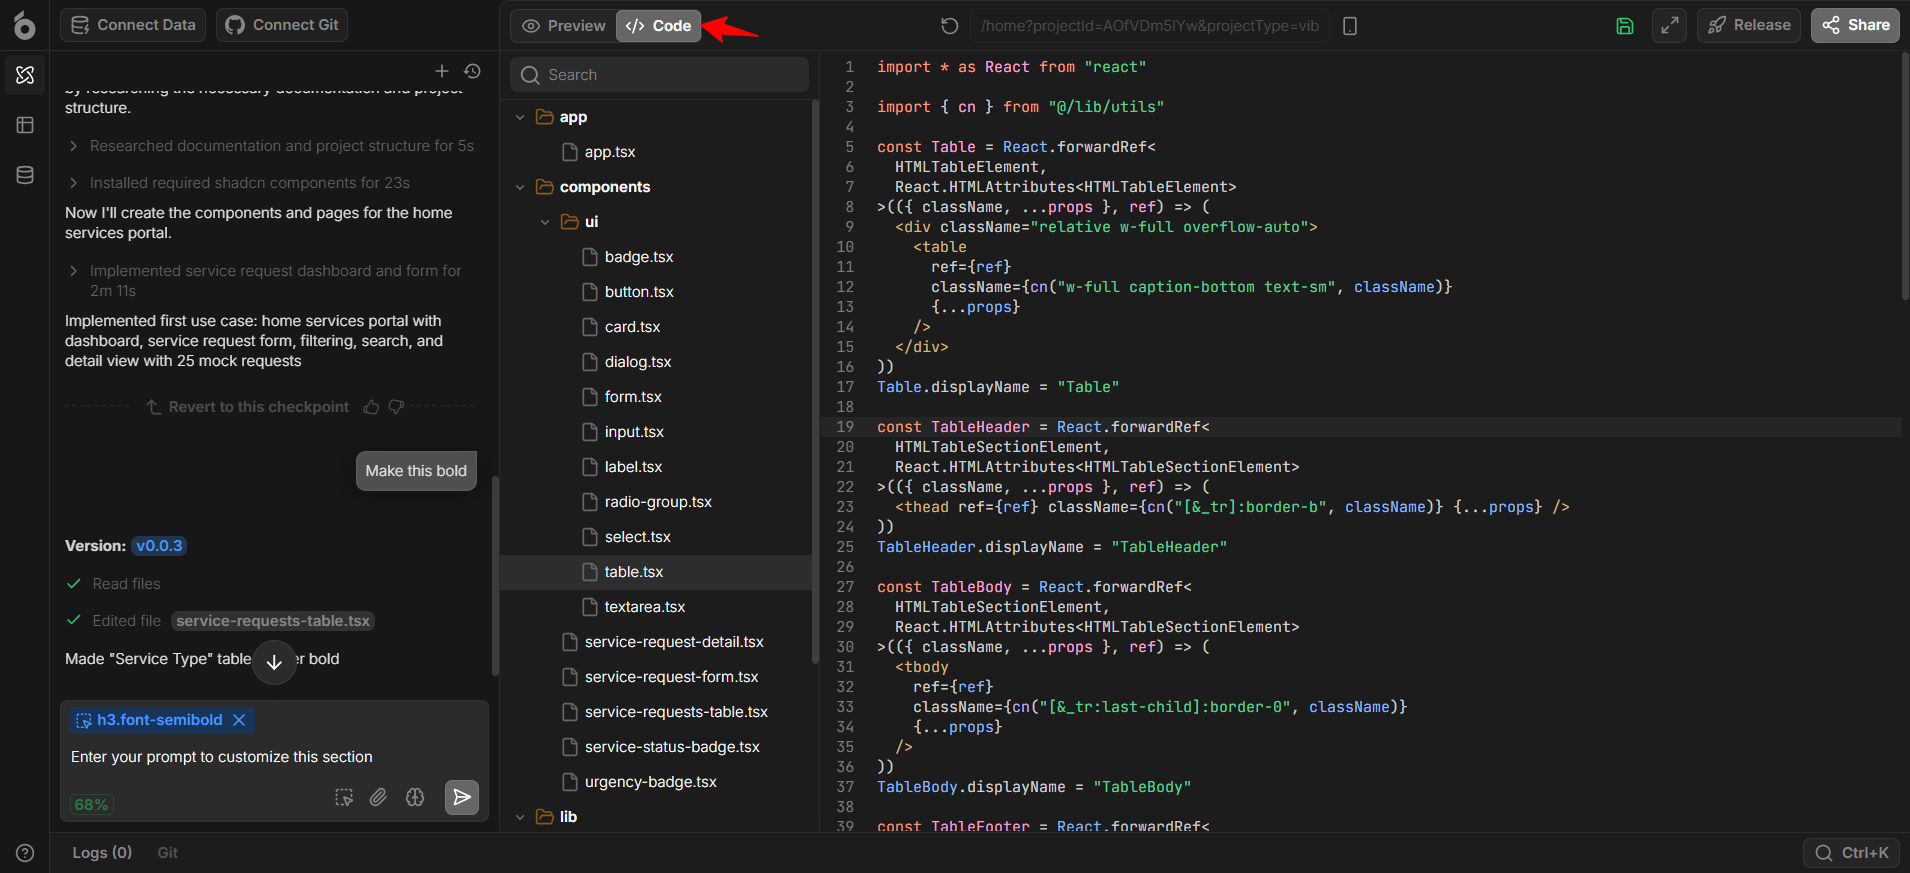Viewport: 1910px width, 873px height.
Task: Click the file Search field
Action: (x=659, y=75)
